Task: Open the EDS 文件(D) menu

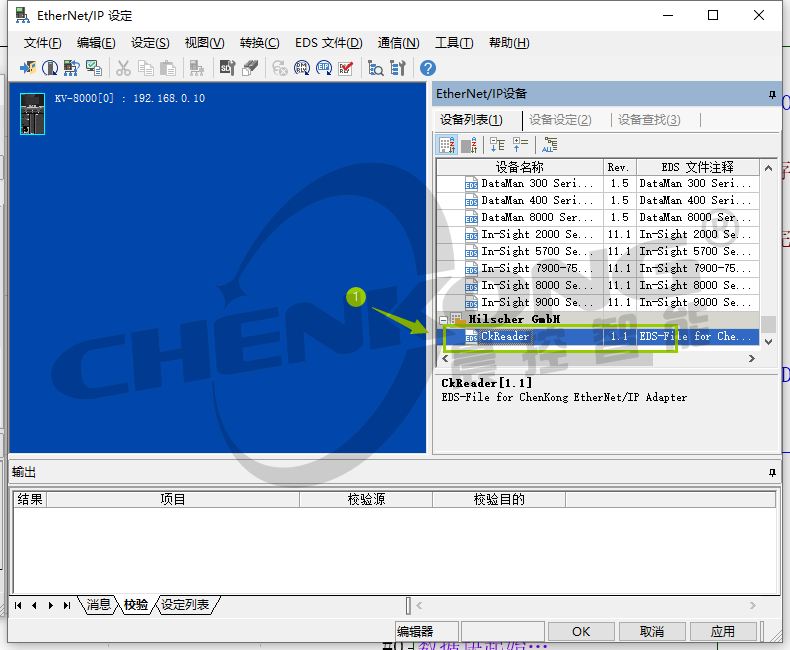Action: tap(328, 43)
